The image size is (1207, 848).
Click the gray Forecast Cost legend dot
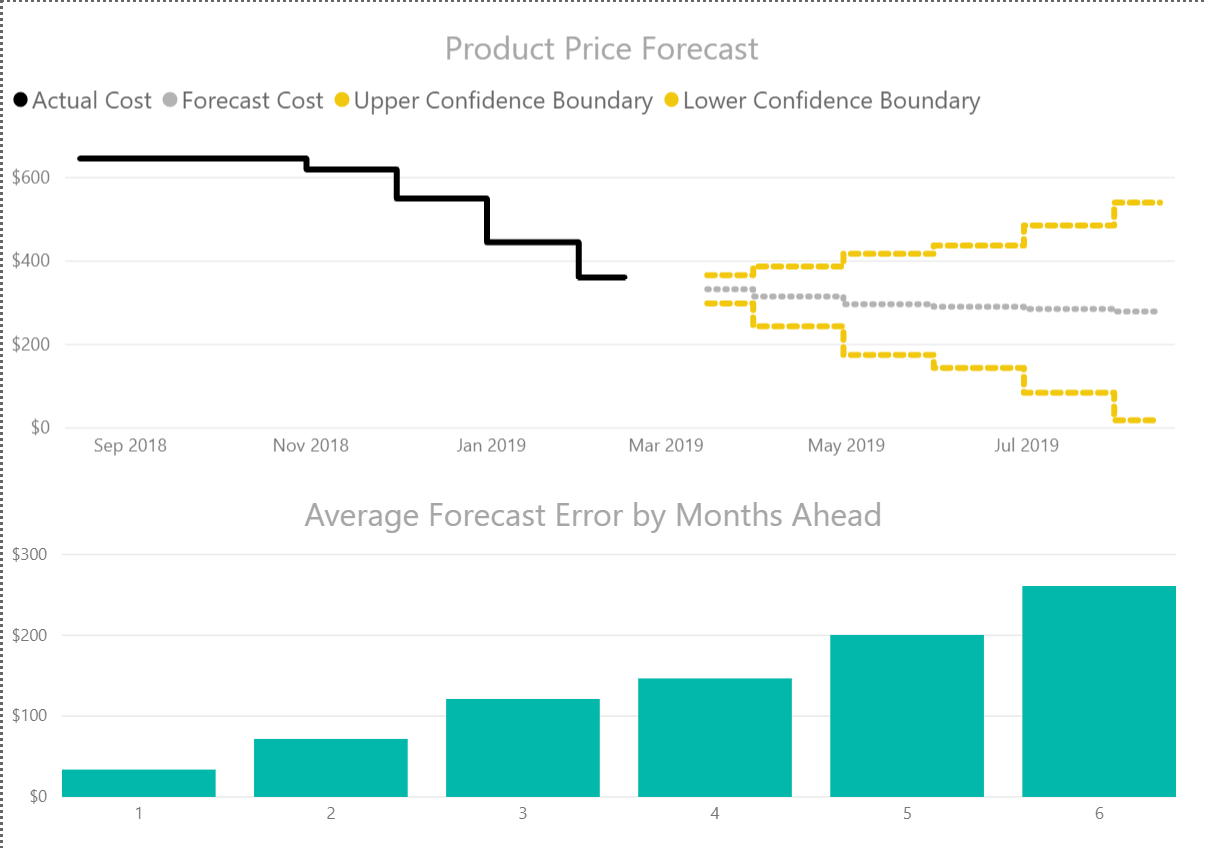(x=170, y=100)
